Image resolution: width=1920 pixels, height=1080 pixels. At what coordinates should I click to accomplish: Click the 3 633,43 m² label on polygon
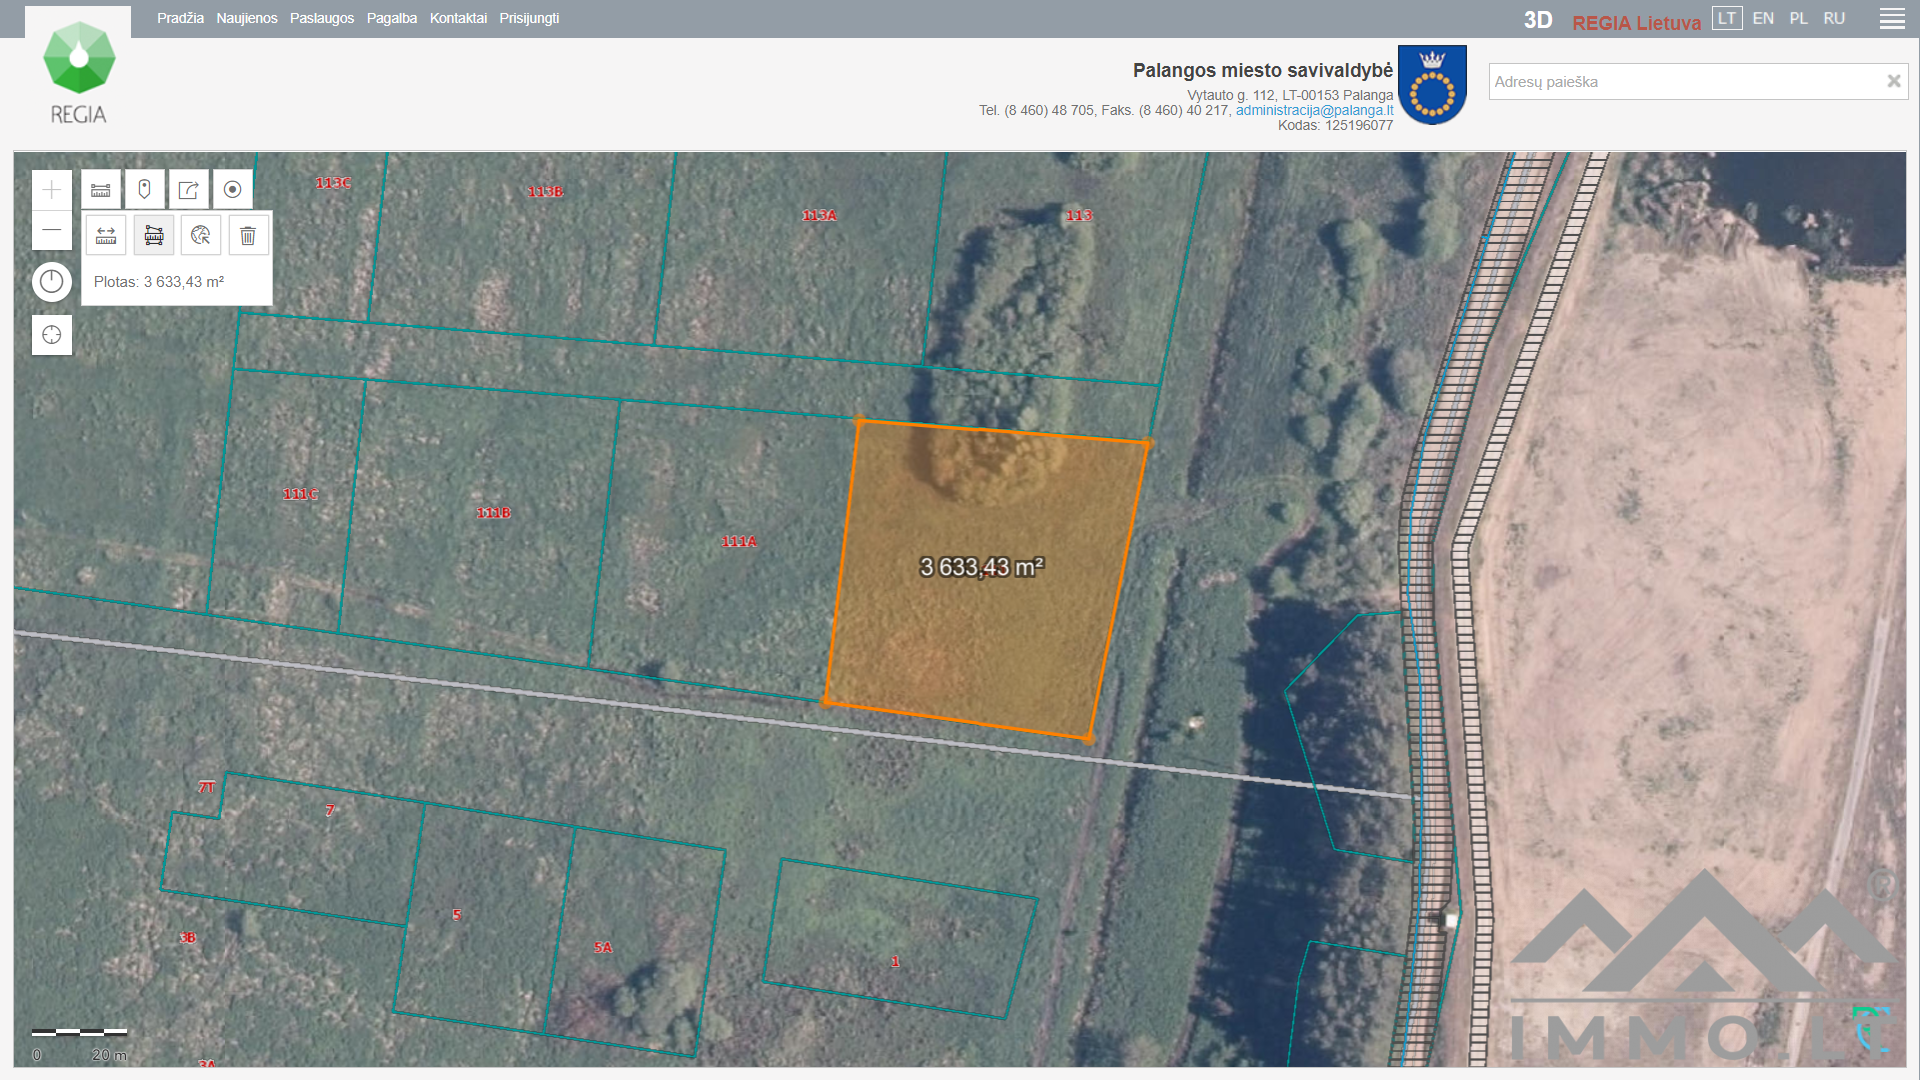click(x=981, y=567)
